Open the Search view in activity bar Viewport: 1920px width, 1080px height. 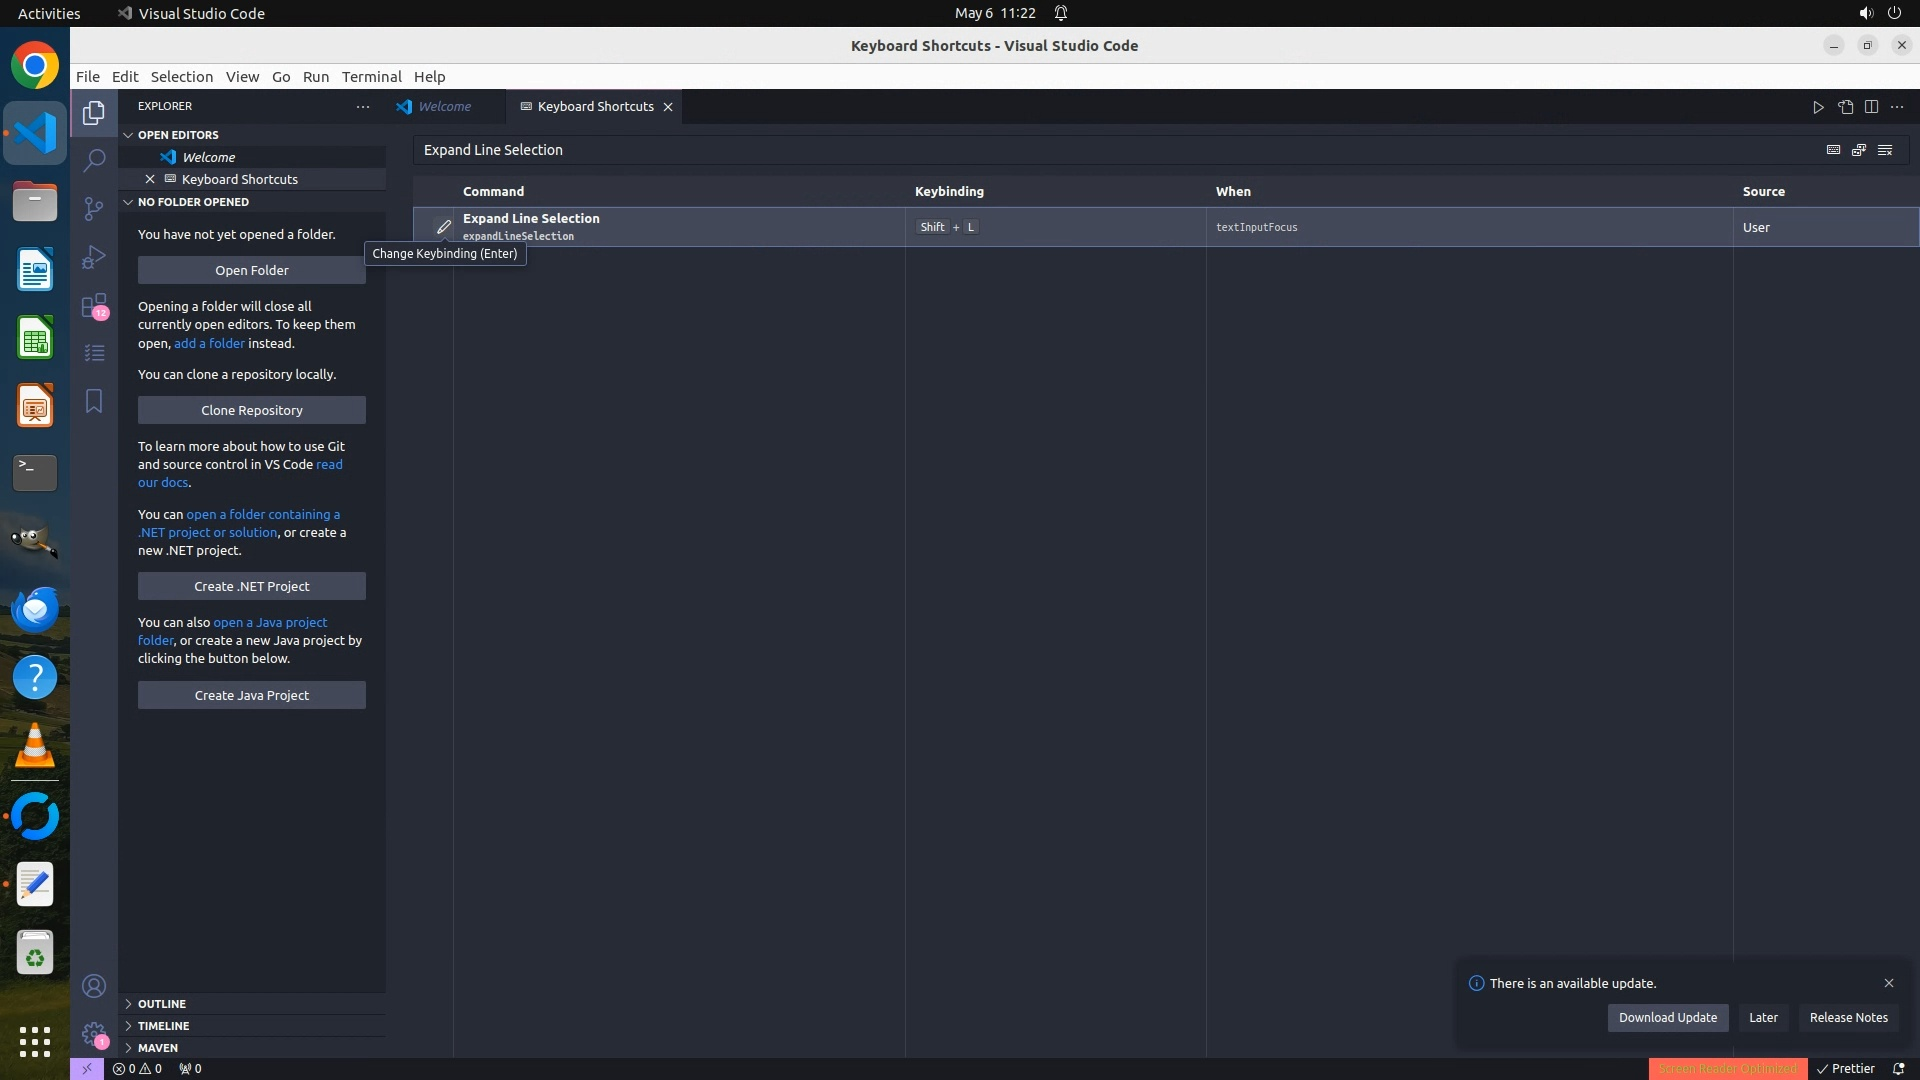pos(94,160)
